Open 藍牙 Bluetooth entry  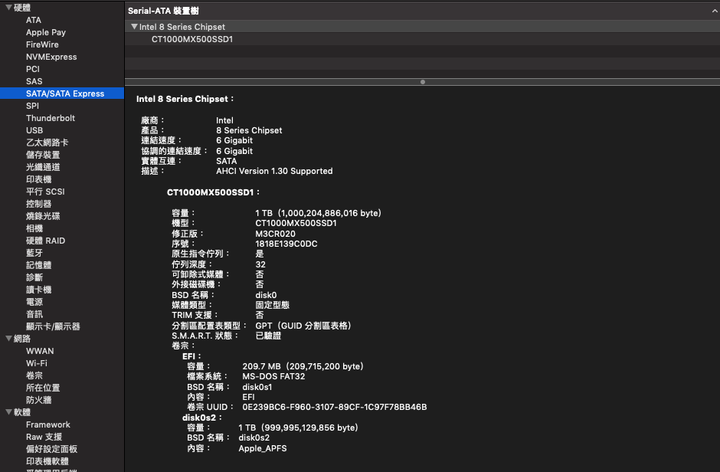tap(34, 253)
